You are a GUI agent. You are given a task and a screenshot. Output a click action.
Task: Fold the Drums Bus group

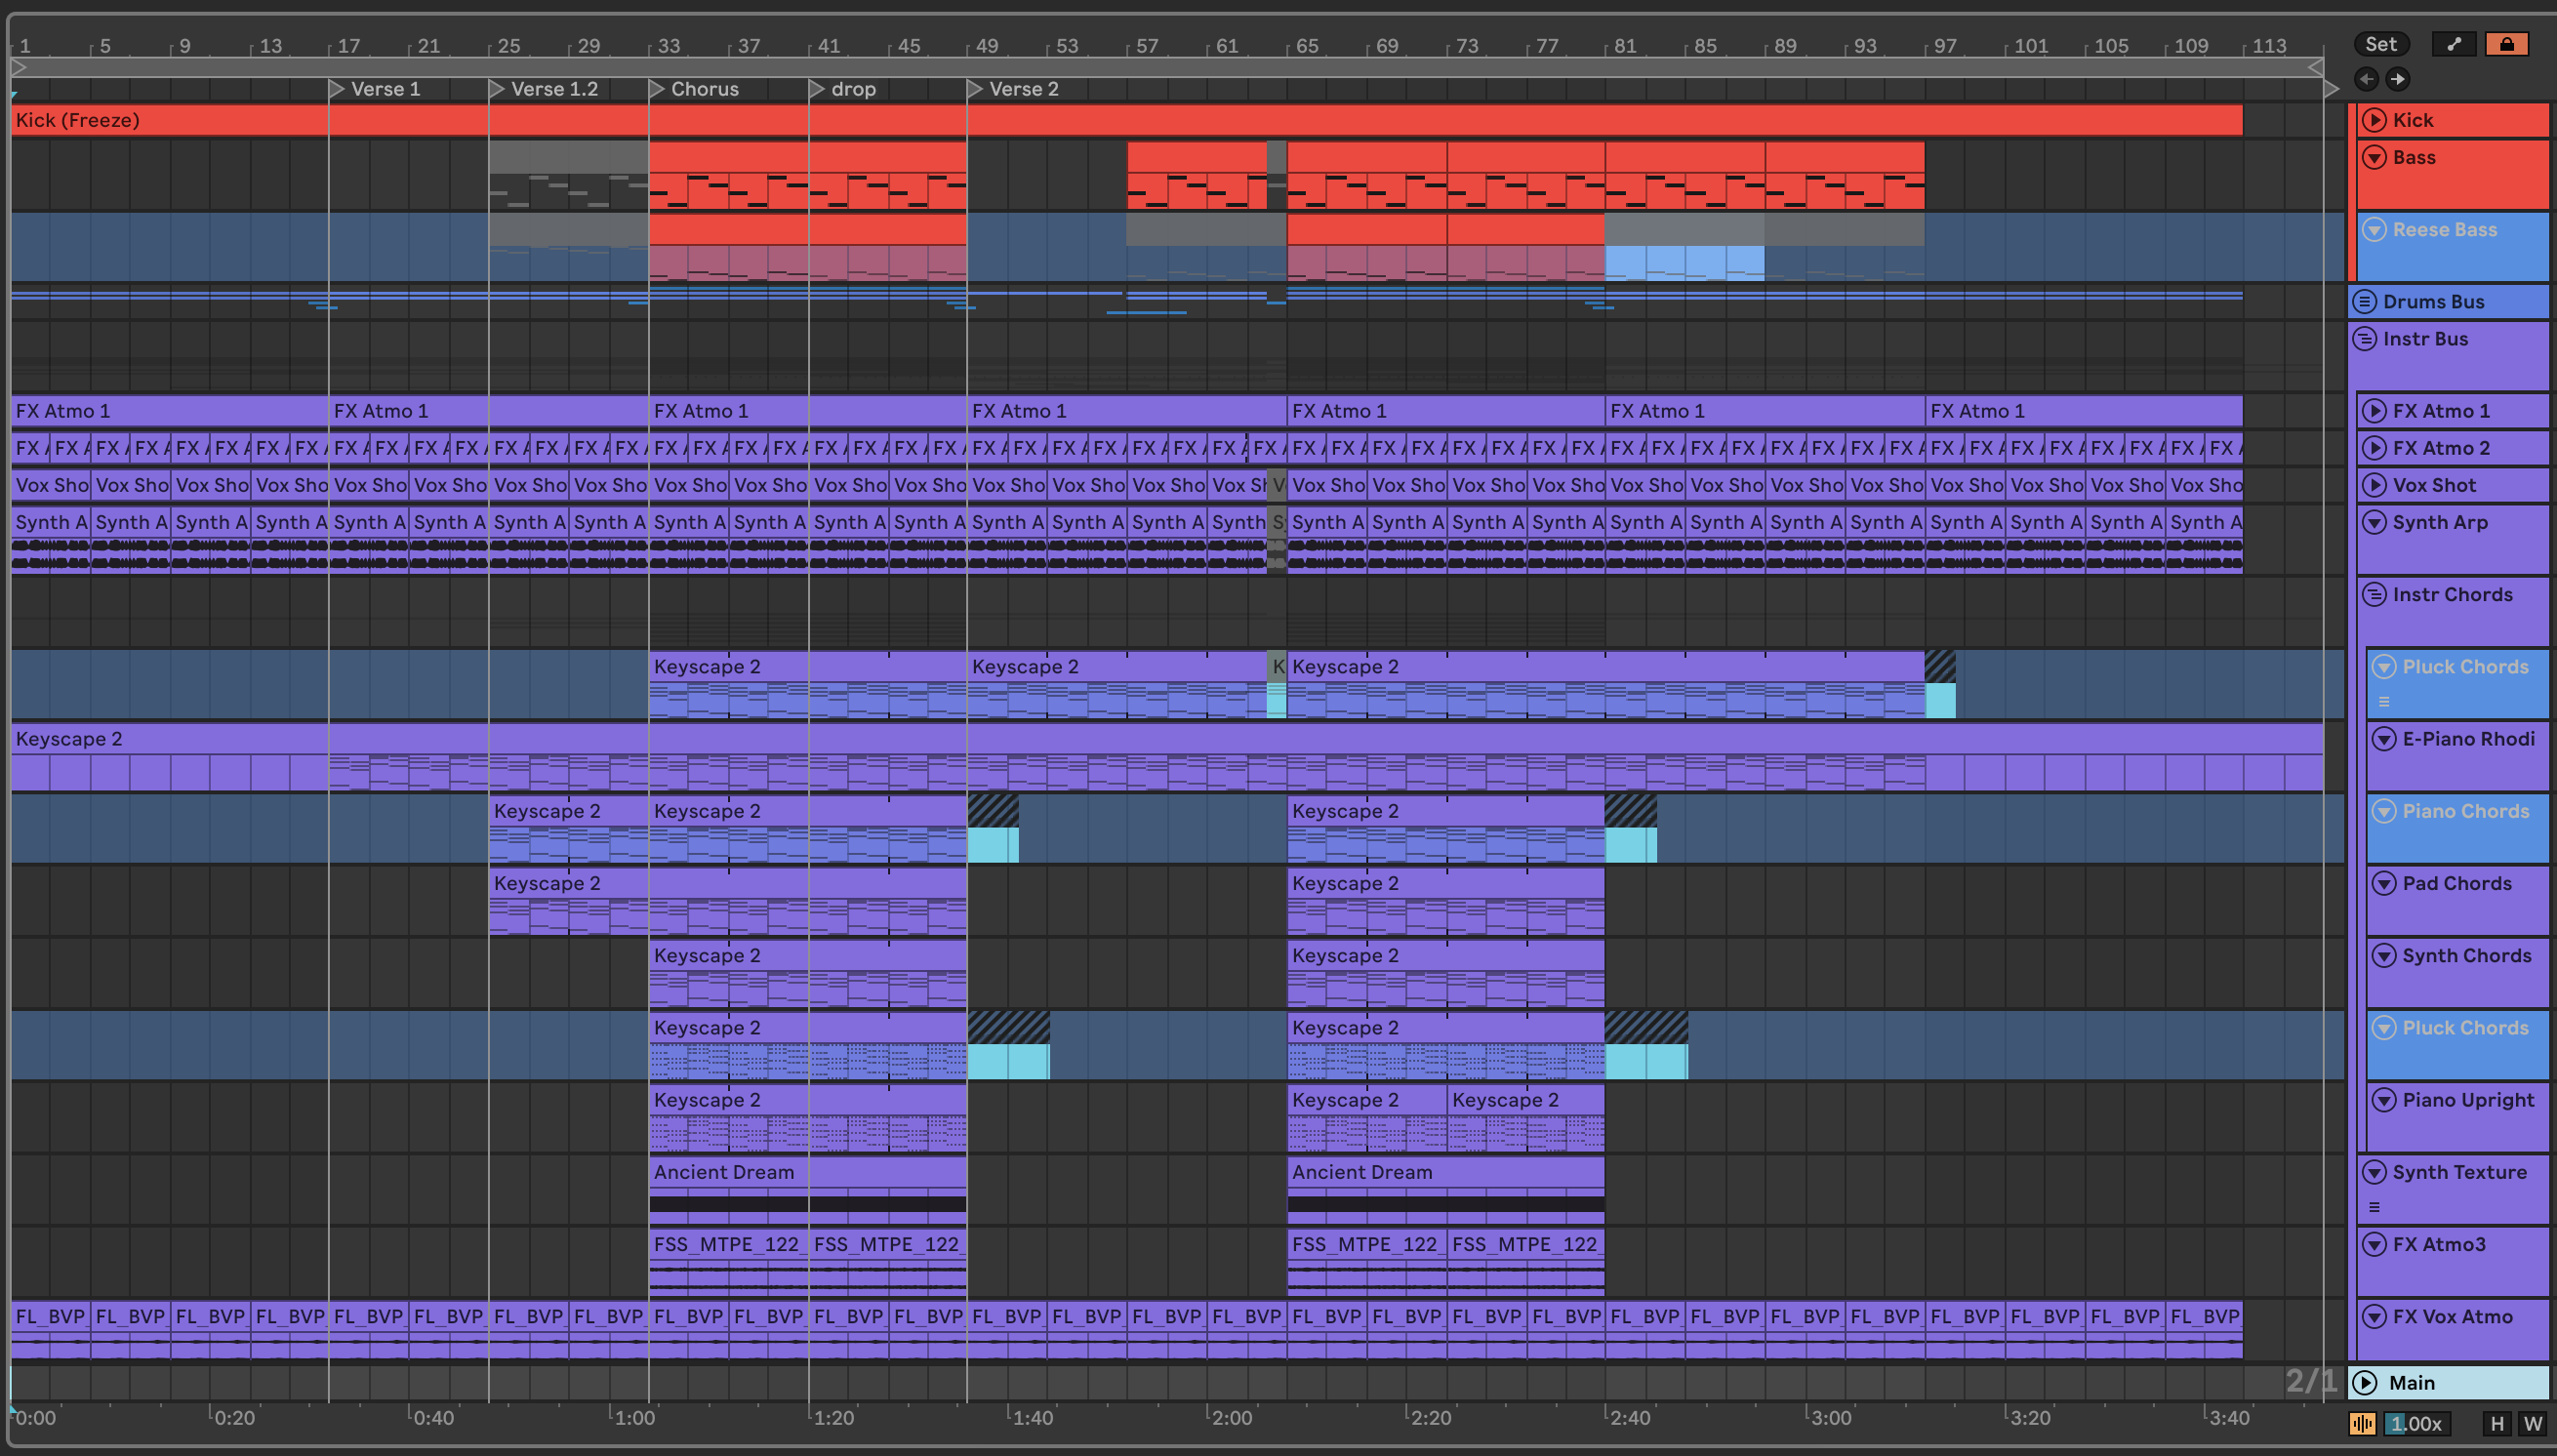click(x=2364, y=302)
